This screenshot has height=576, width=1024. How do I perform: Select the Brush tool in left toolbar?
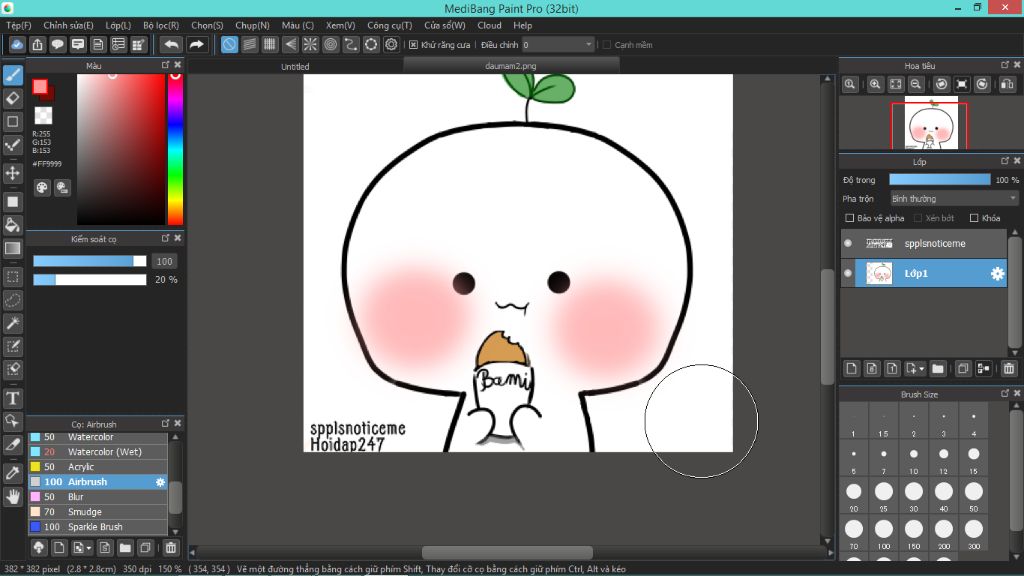pyautogui.click(x=13, y=74)
